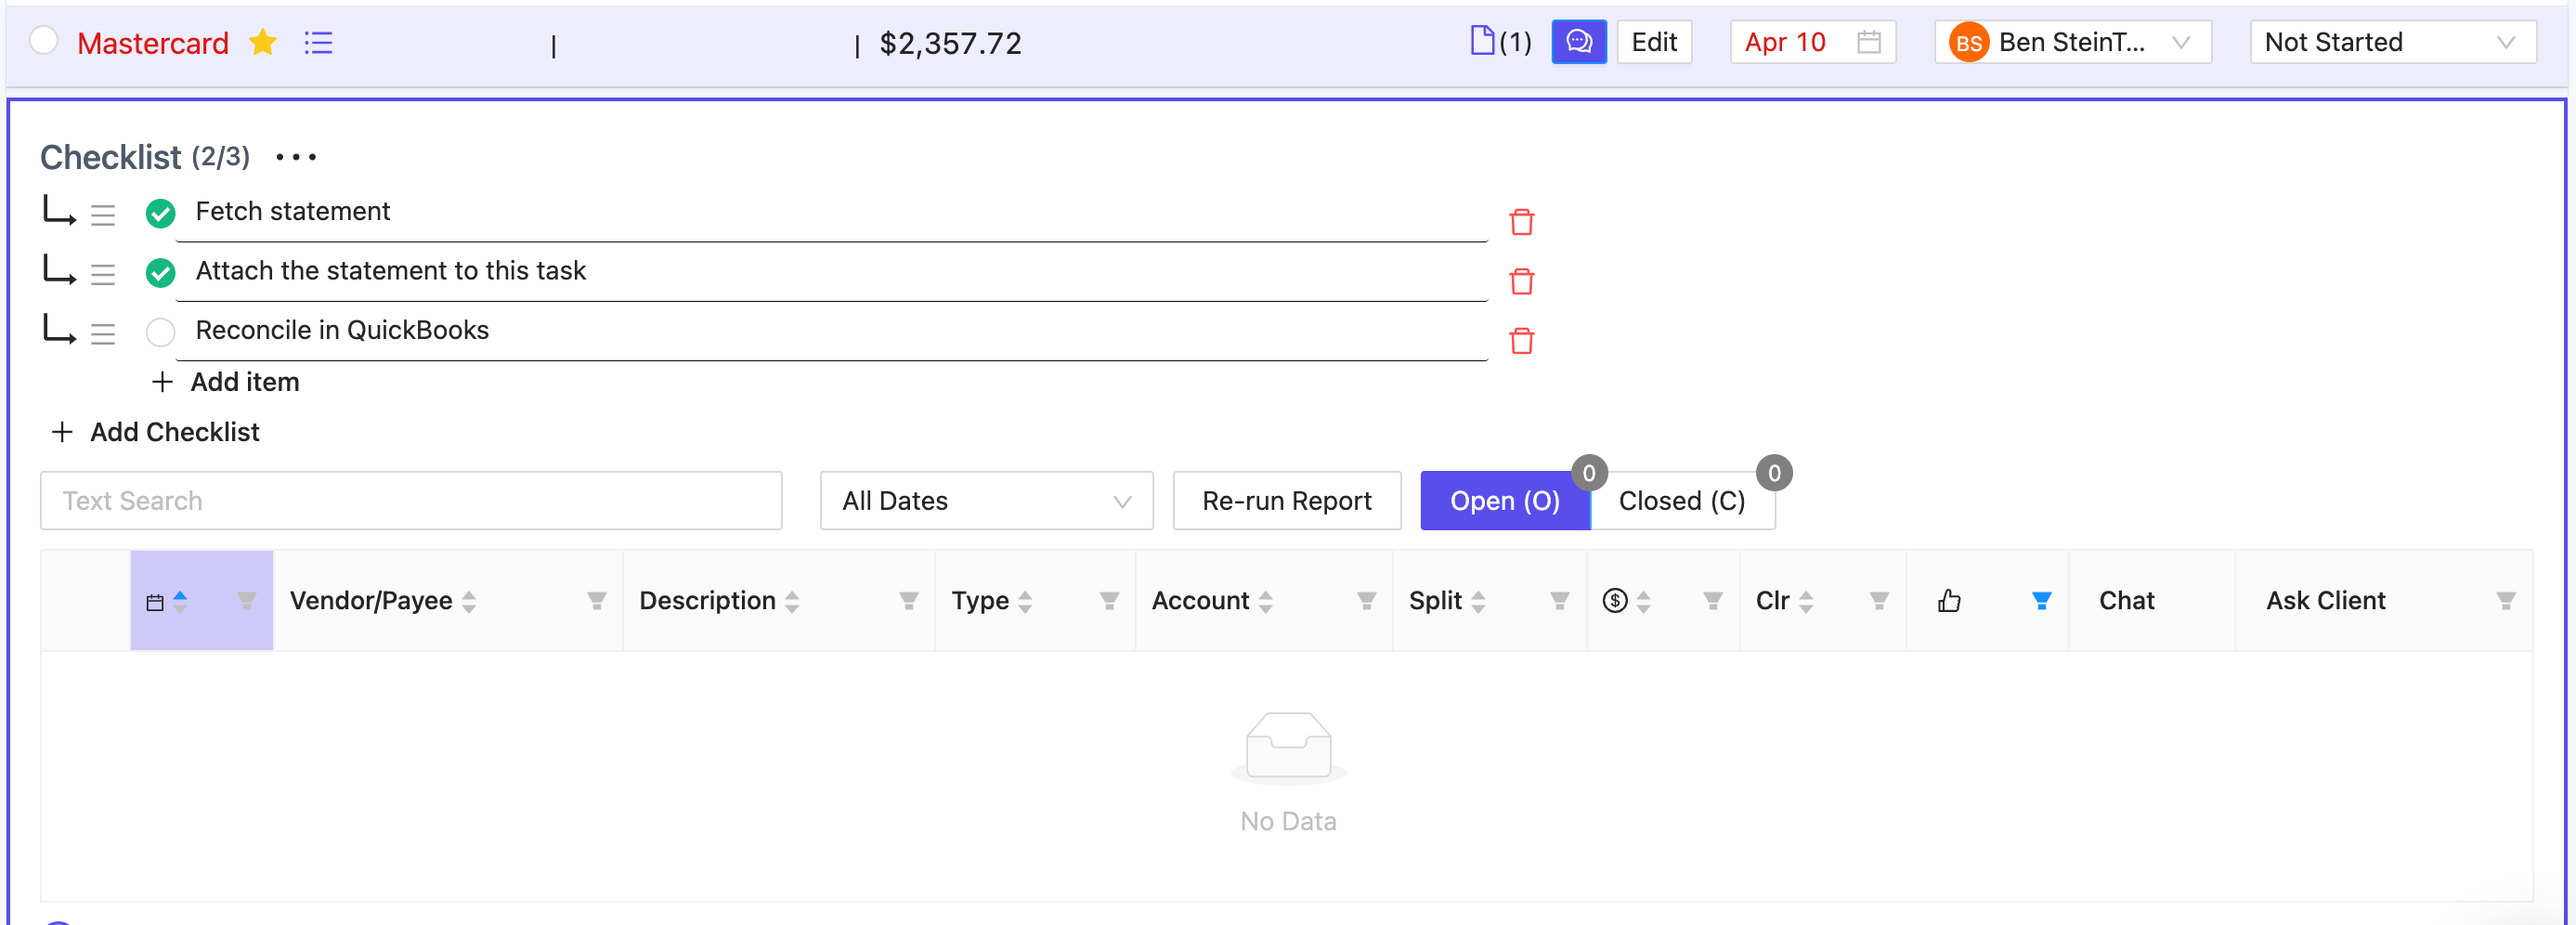Filter the Type column
The height and width of the screenshot is (925, 2576).
(1109, 601)
